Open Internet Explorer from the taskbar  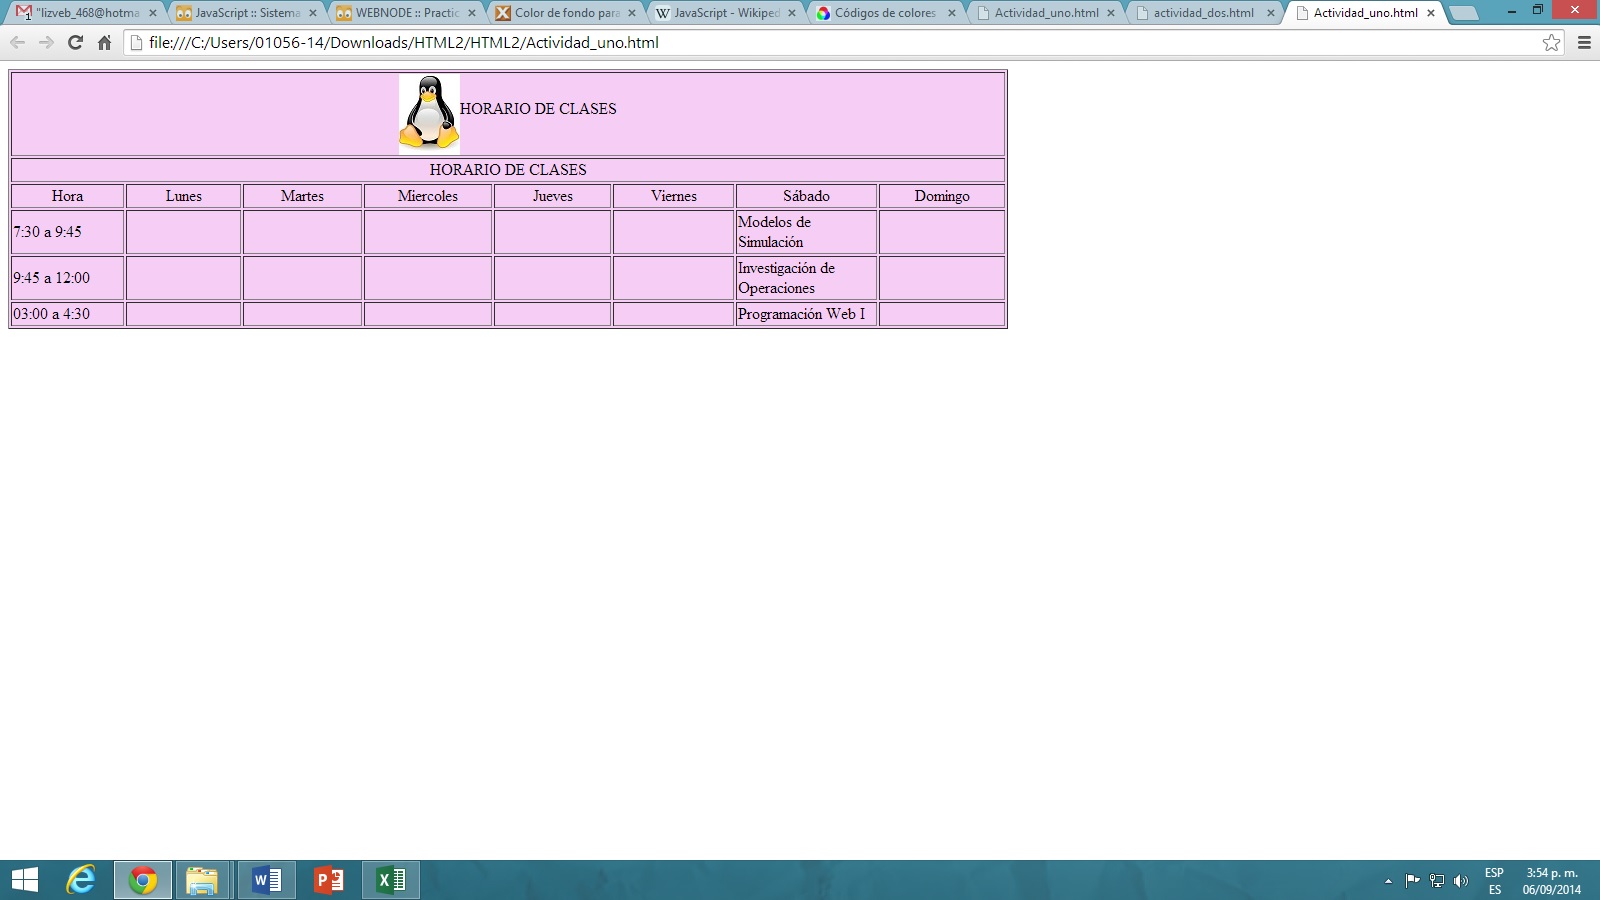pyautogui.click(x=81, y=880)
